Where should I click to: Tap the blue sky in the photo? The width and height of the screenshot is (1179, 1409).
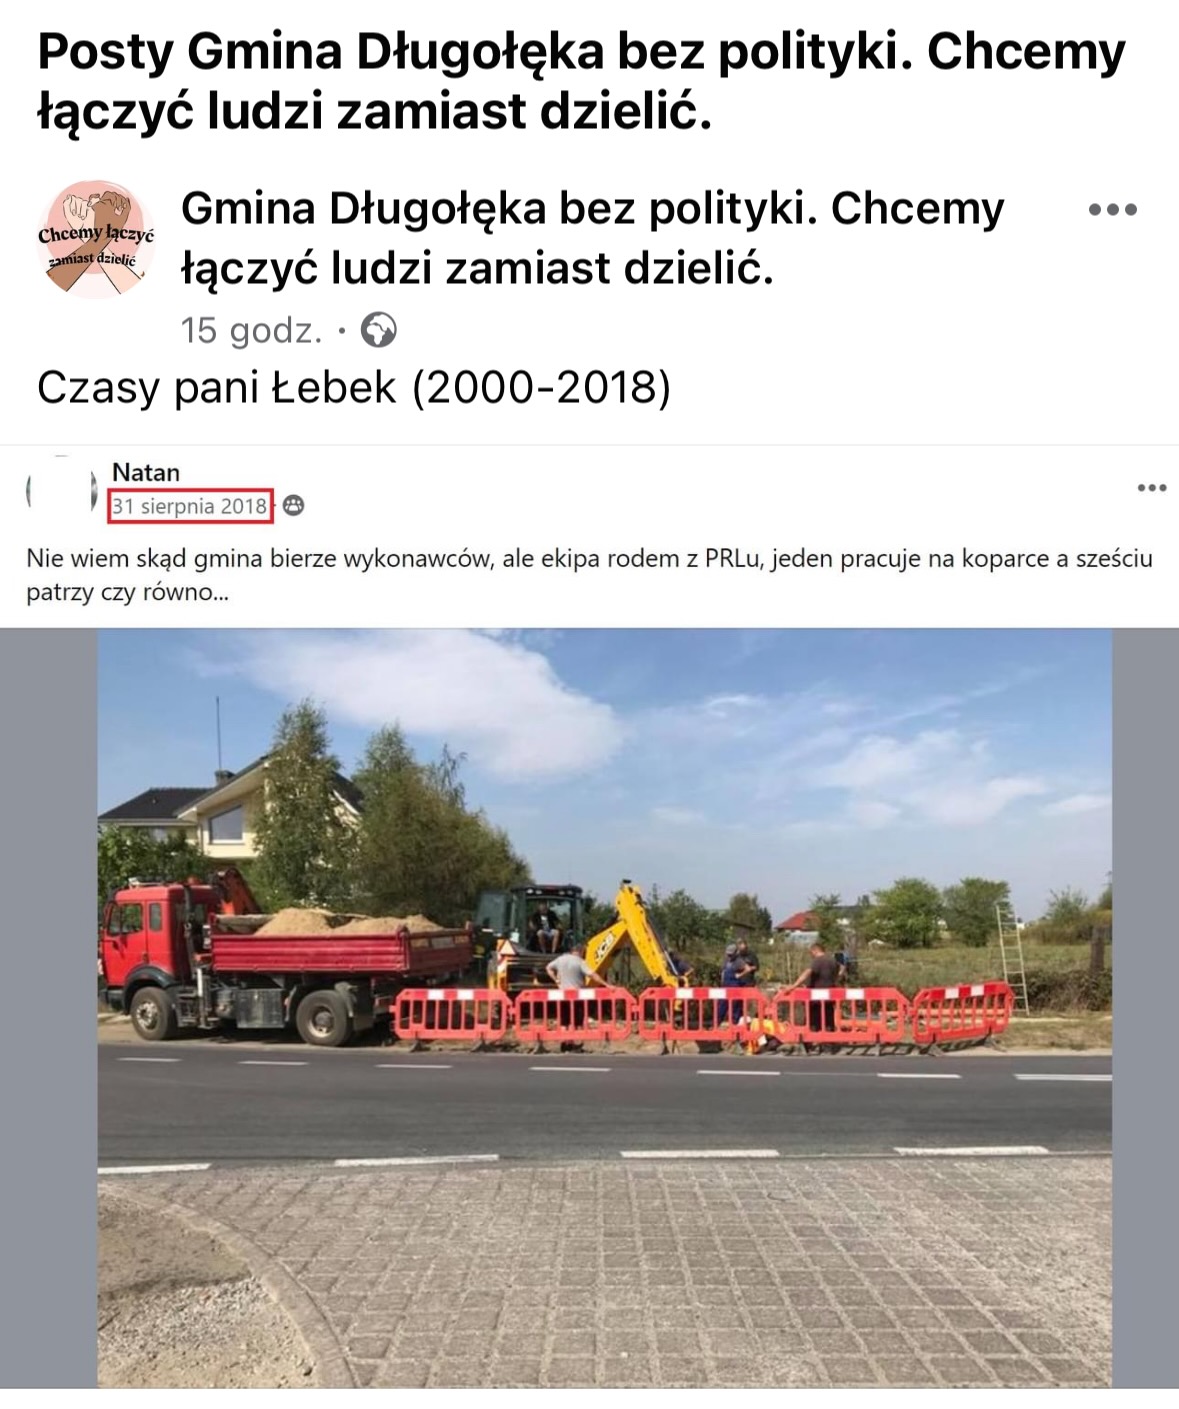700,730
